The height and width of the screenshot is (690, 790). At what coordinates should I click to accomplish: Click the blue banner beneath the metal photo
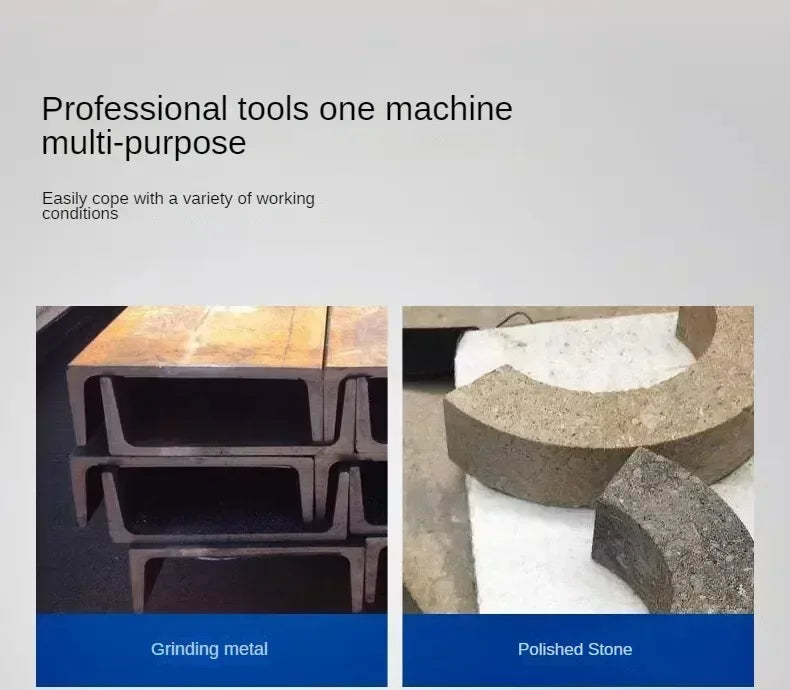coord(212,650)
